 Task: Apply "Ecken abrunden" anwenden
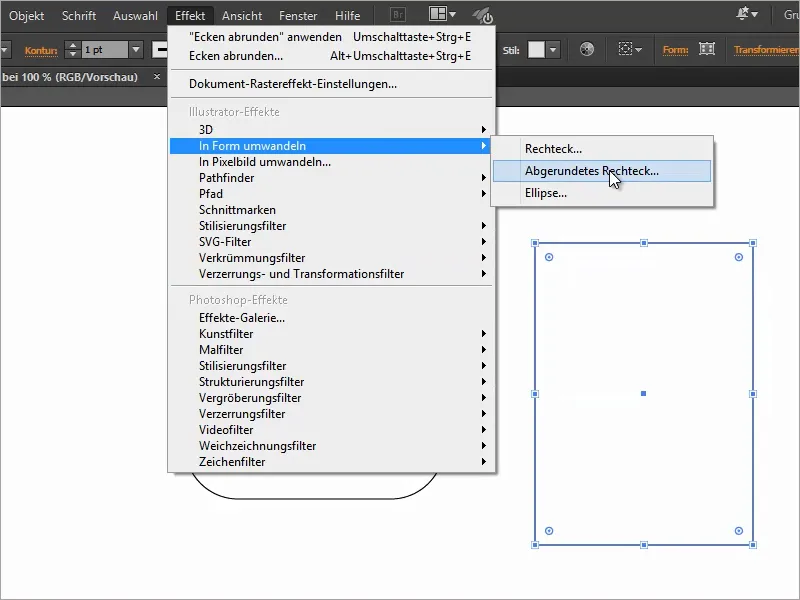tap(331, 37)
